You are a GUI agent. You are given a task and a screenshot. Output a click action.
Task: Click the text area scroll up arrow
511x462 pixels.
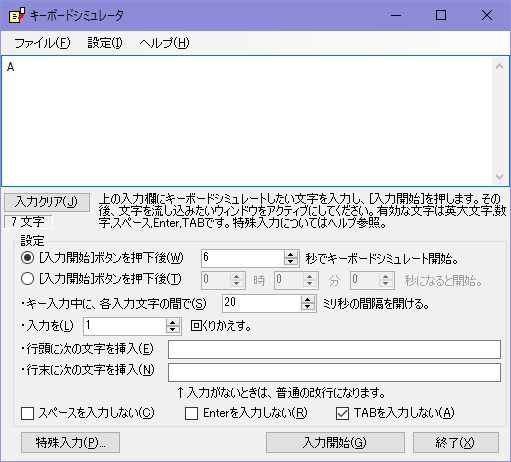[499, 66]
